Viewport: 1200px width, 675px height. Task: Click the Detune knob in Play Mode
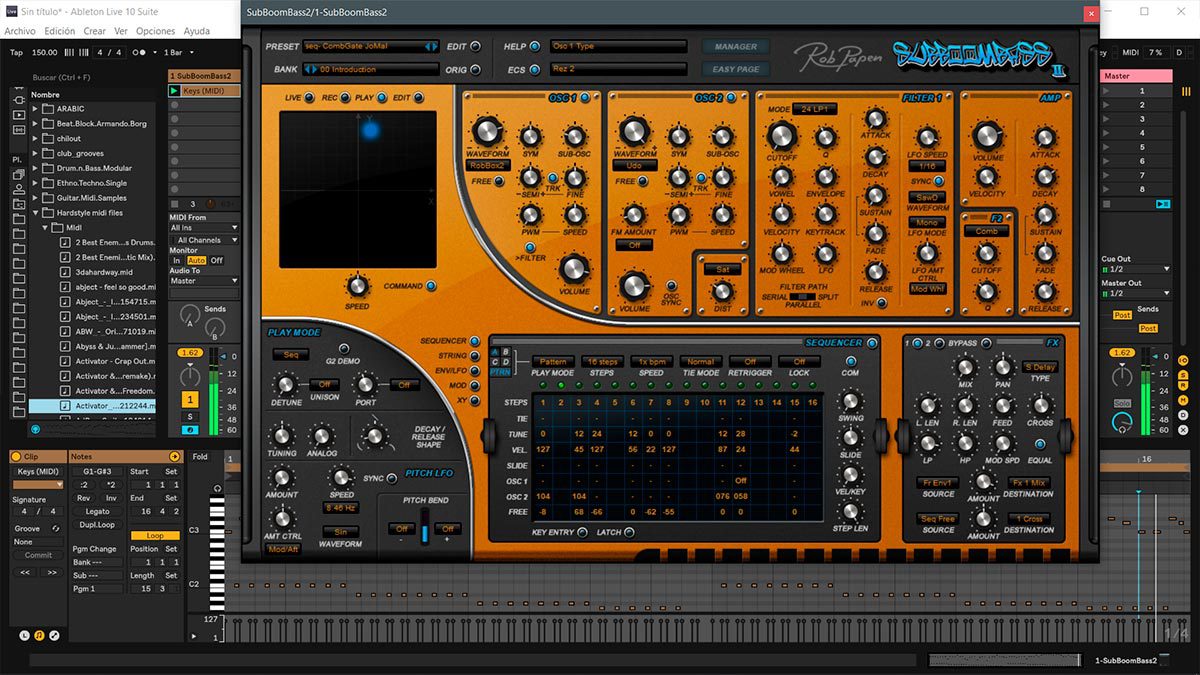tap(286, 385)
